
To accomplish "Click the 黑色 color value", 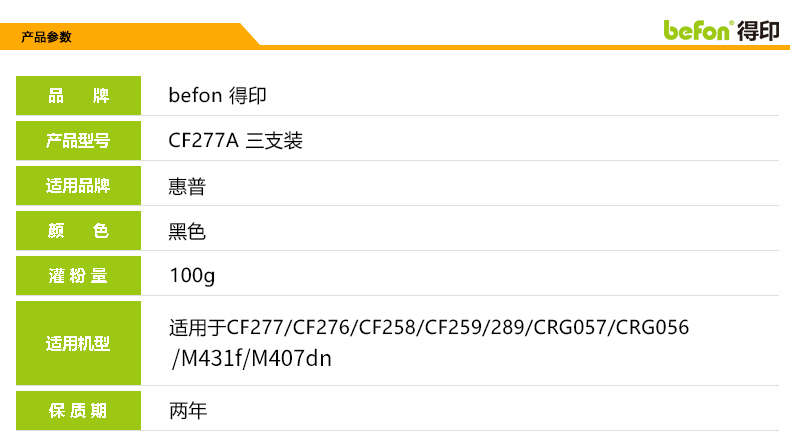I will [187, 232].
